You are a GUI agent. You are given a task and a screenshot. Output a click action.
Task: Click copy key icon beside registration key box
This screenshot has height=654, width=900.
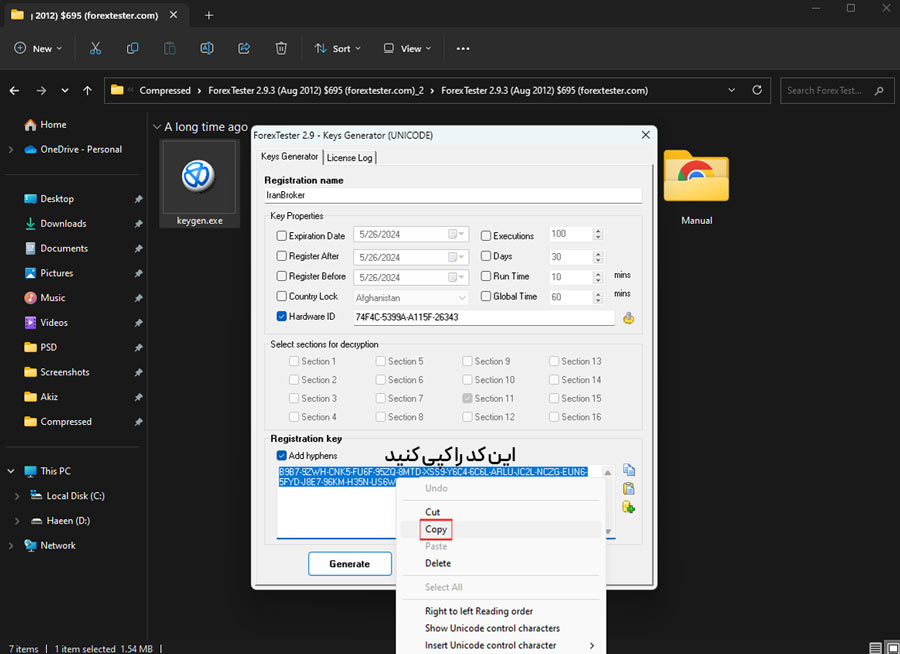pyautogui.click(x=629, y=470)
